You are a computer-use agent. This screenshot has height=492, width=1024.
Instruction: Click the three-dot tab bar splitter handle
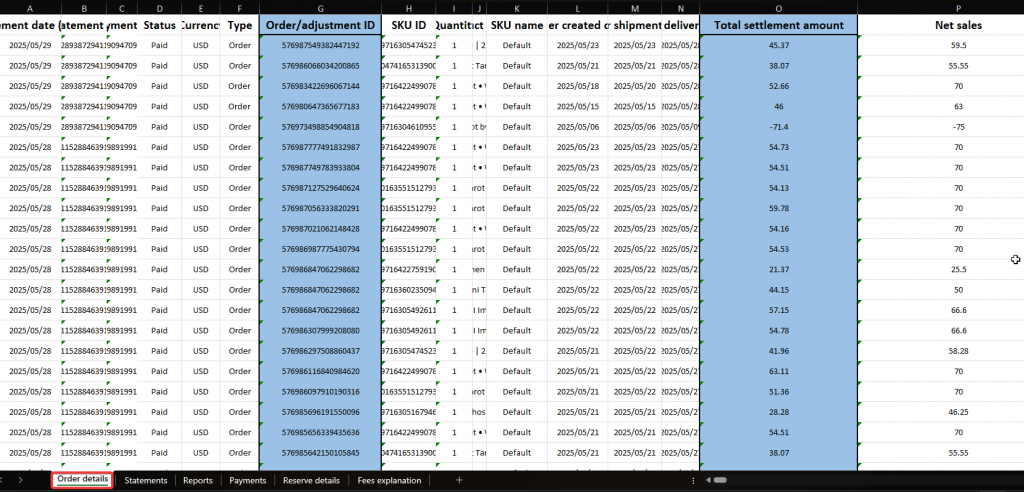[x=693, y=481]
